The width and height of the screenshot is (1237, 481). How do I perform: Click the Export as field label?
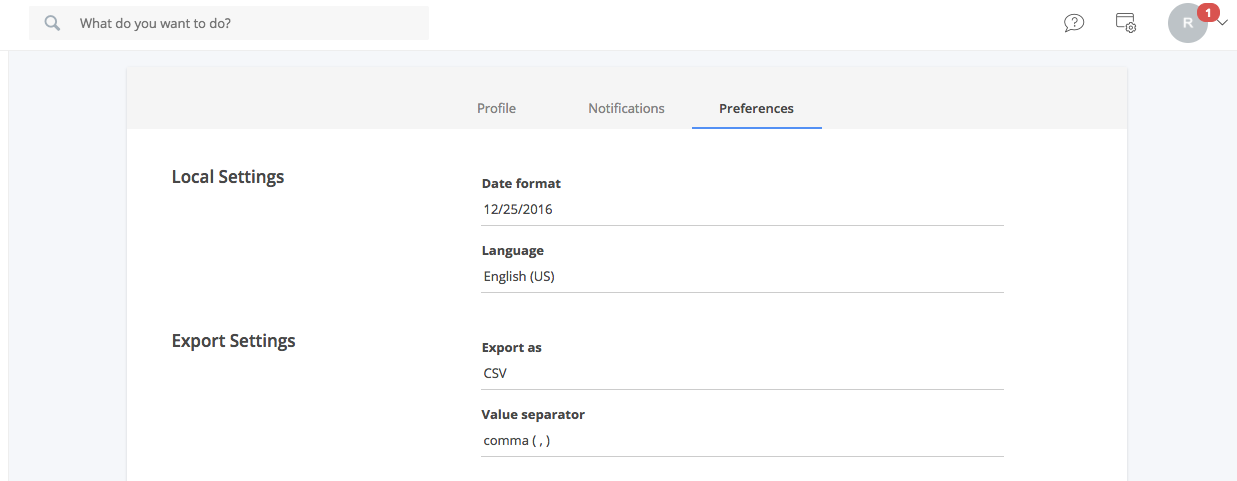click(512, 348)
